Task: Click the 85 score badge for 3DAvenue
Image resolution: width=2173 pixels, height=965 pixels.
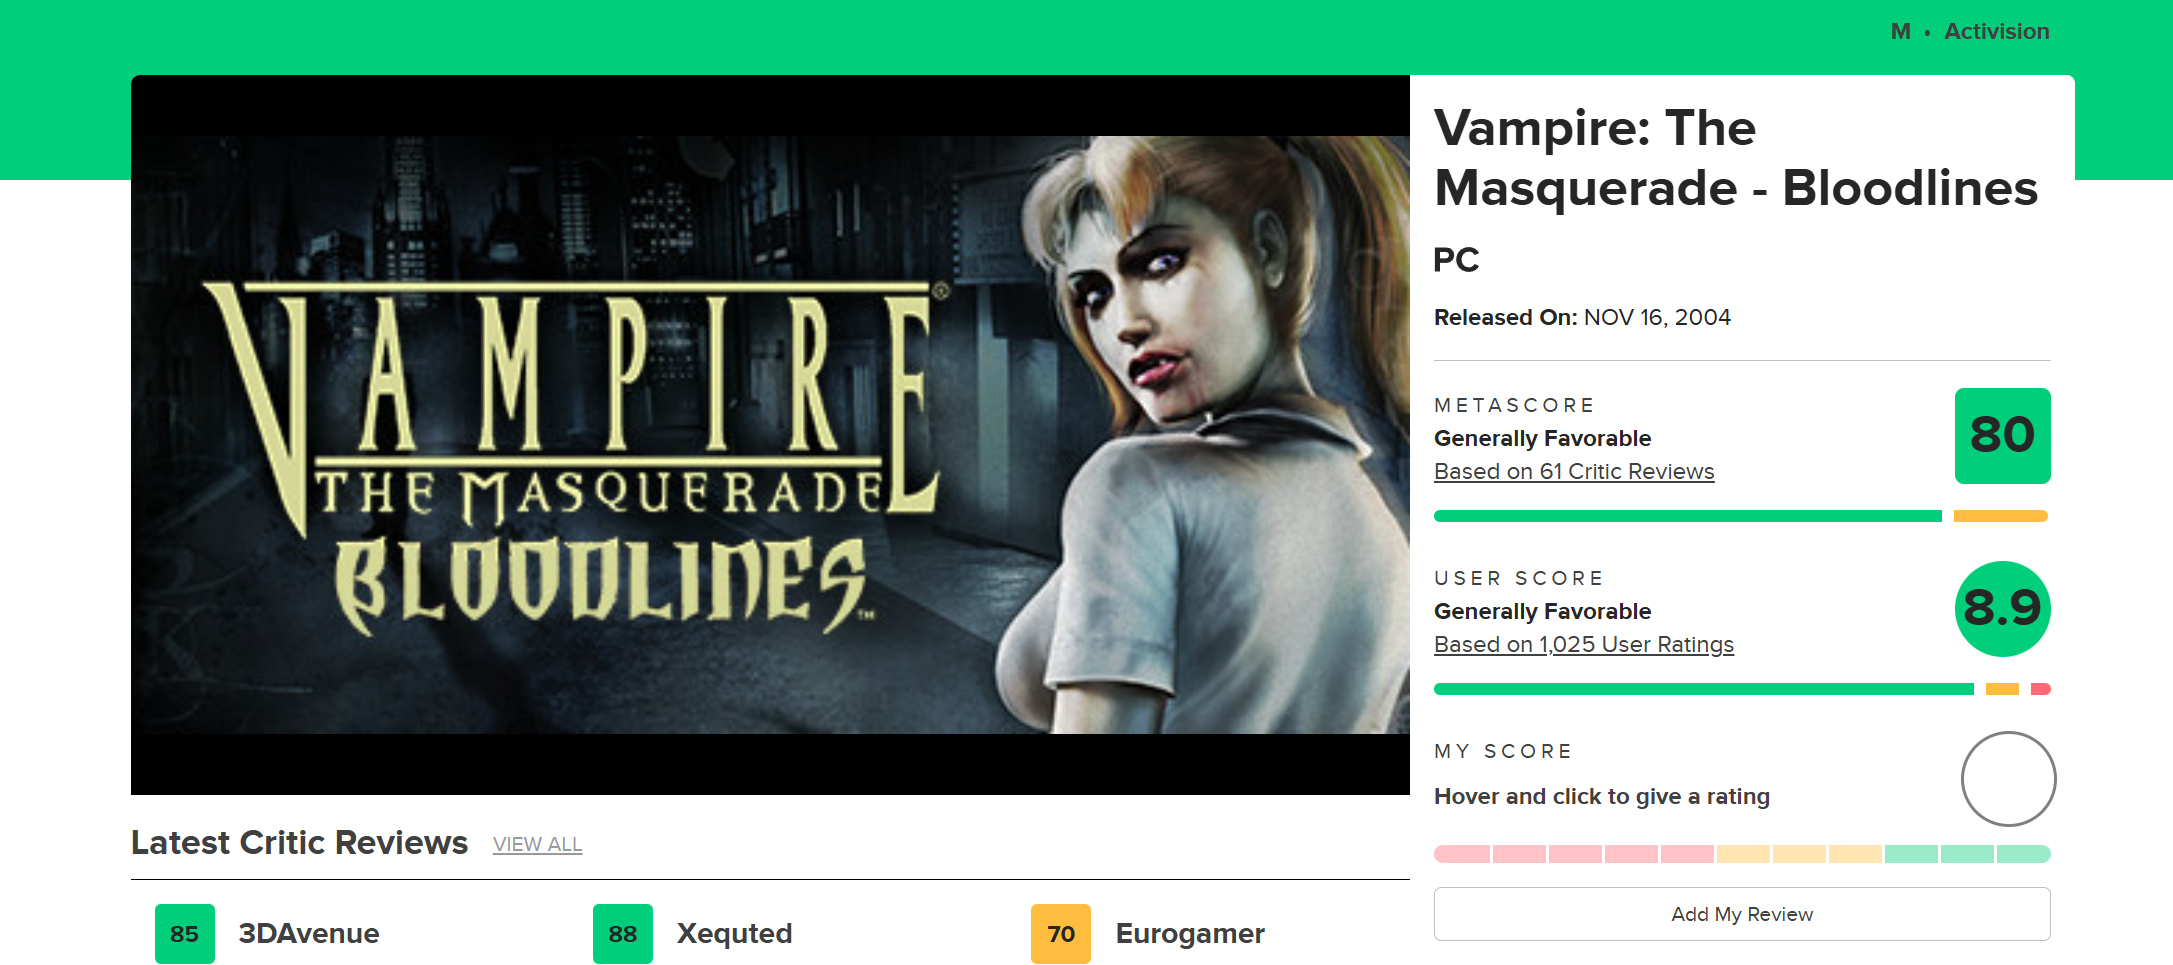Action: point(185,934)
